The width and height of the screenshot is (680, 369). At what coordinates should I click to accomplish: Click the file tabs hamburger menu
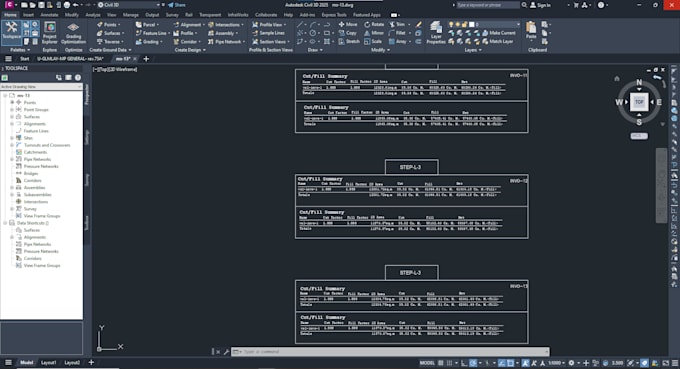[x=8, y=59]
